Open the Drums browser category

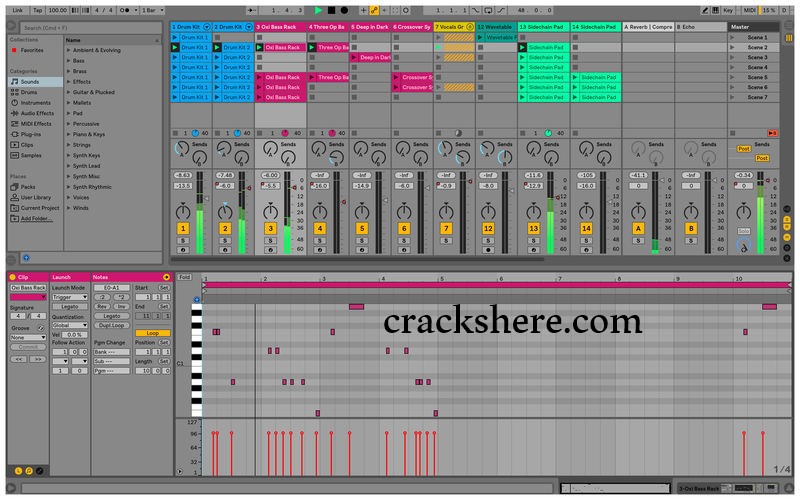click(x=29, y=92)
